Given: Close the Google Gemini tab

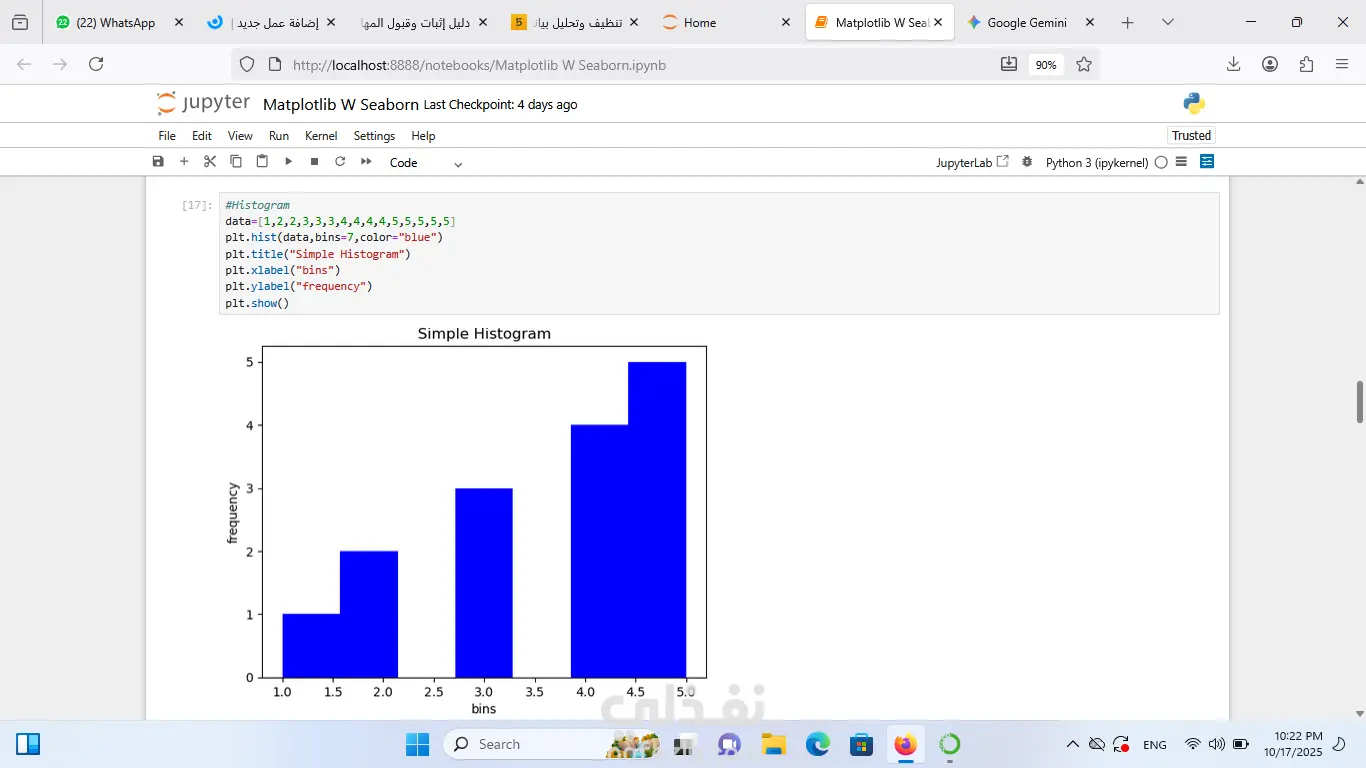Looking at the screenshot, I should tap(1089, 22).
